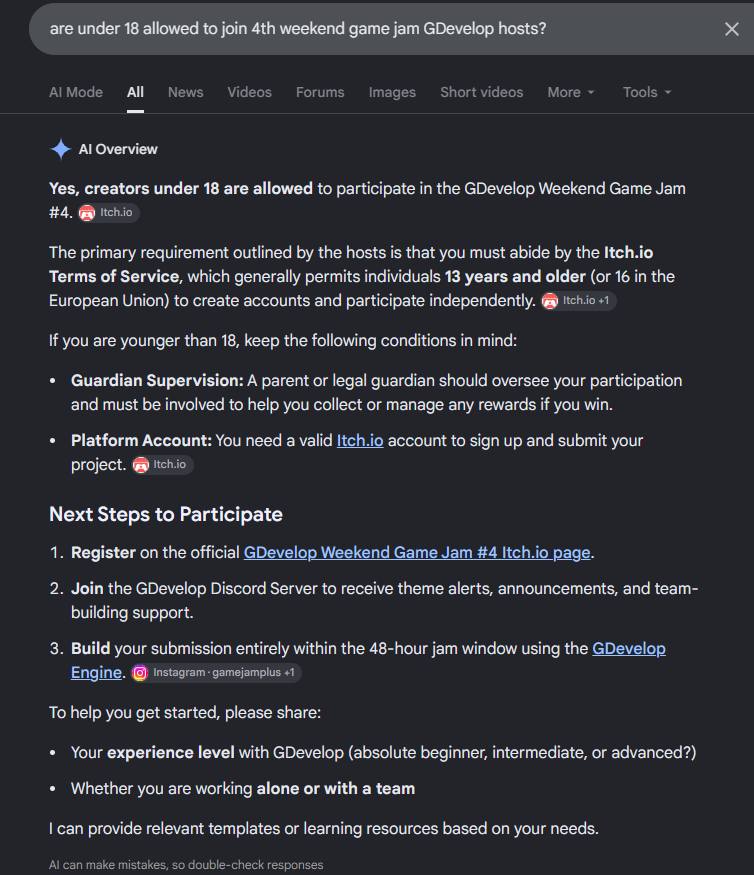Open the Images tab

(x=392, y=92)
